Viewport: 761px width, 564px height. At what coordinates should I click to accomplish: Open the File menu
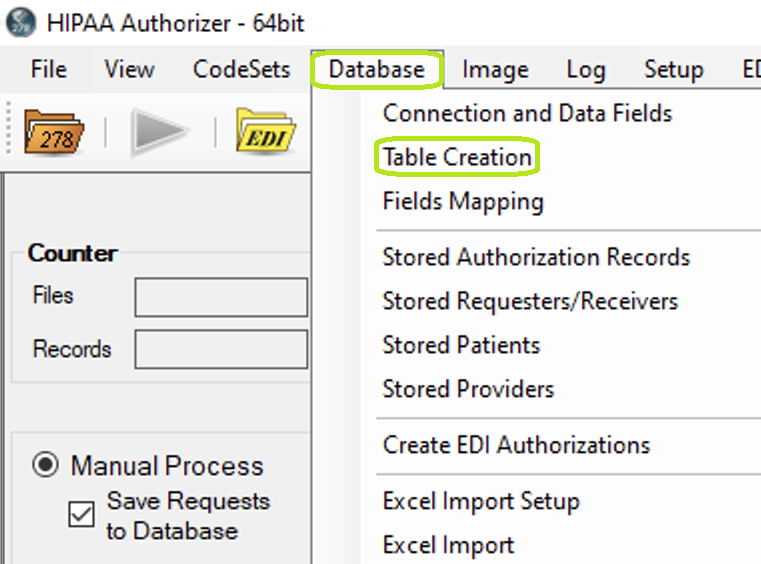pyautogui.click(x=49, y=69)
